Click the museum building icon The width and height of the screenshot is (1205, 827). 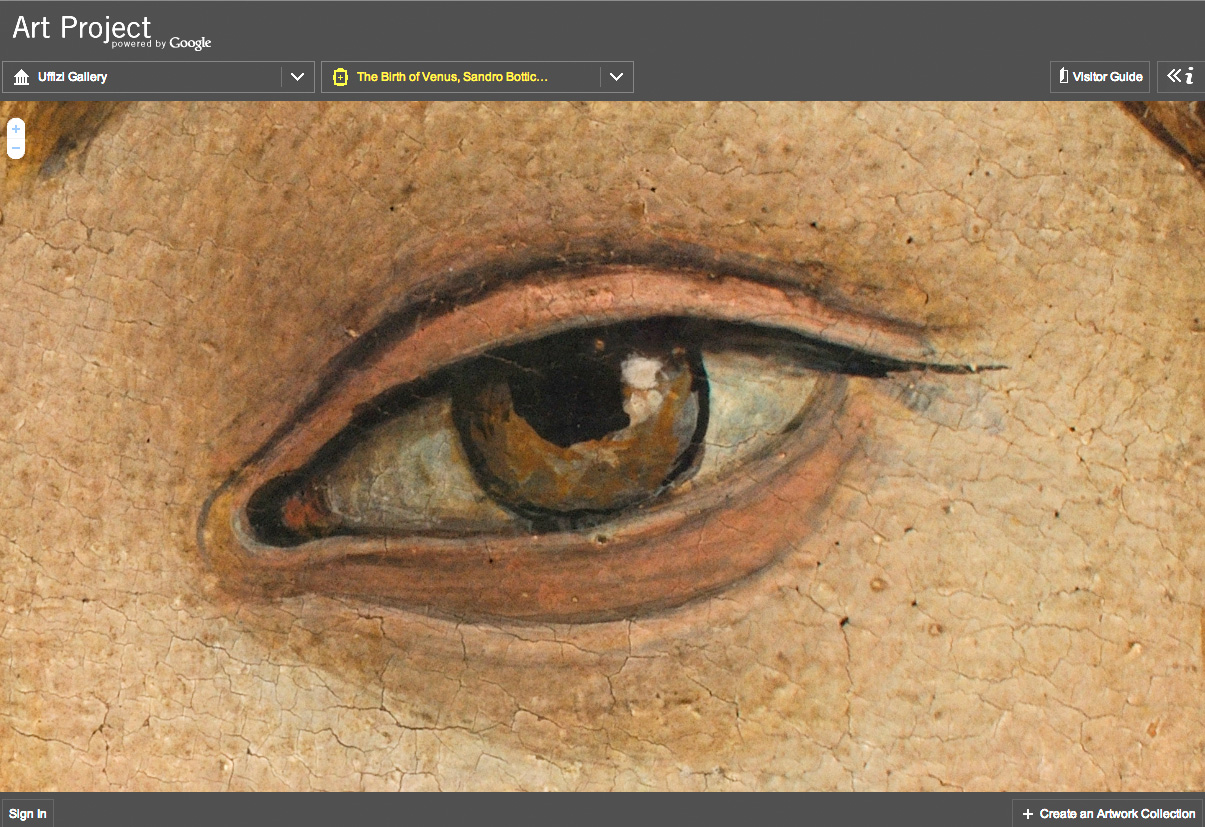tap(22, 77)
